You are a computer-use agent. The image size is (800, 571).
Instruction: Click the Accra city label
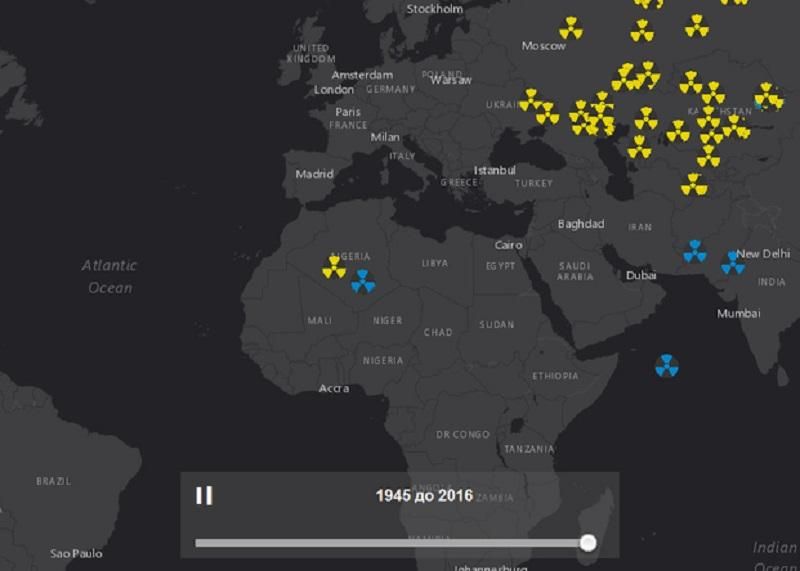tap(334, 388)
